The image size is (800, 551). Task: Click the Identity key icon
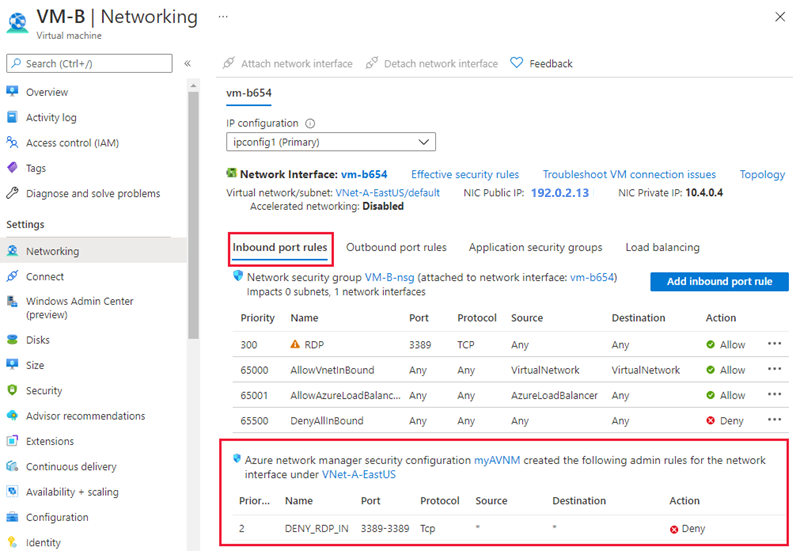tap(12, 542)
